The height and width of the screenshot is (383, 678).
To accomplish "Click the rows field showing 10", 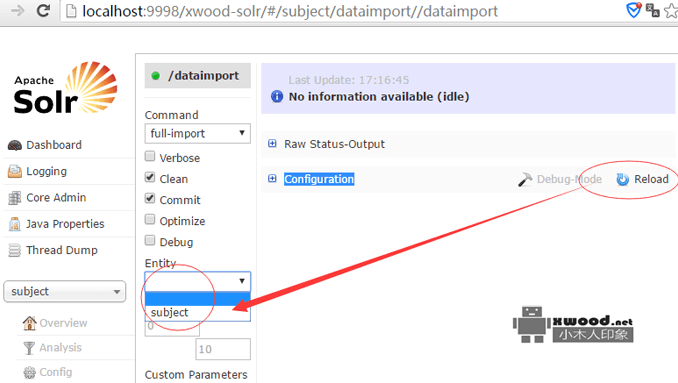I will (x=223, y=349).
